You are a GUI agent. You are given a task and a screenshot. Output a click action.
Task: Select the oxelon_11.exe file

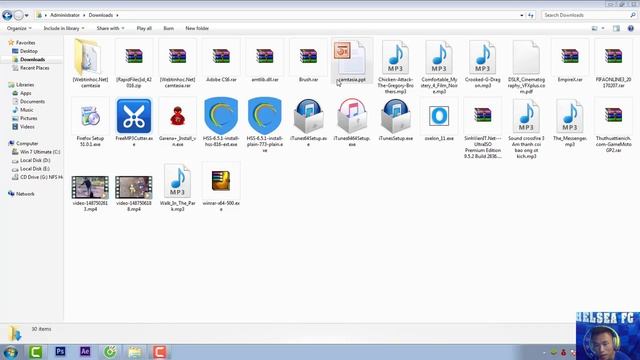coord(439,119)
